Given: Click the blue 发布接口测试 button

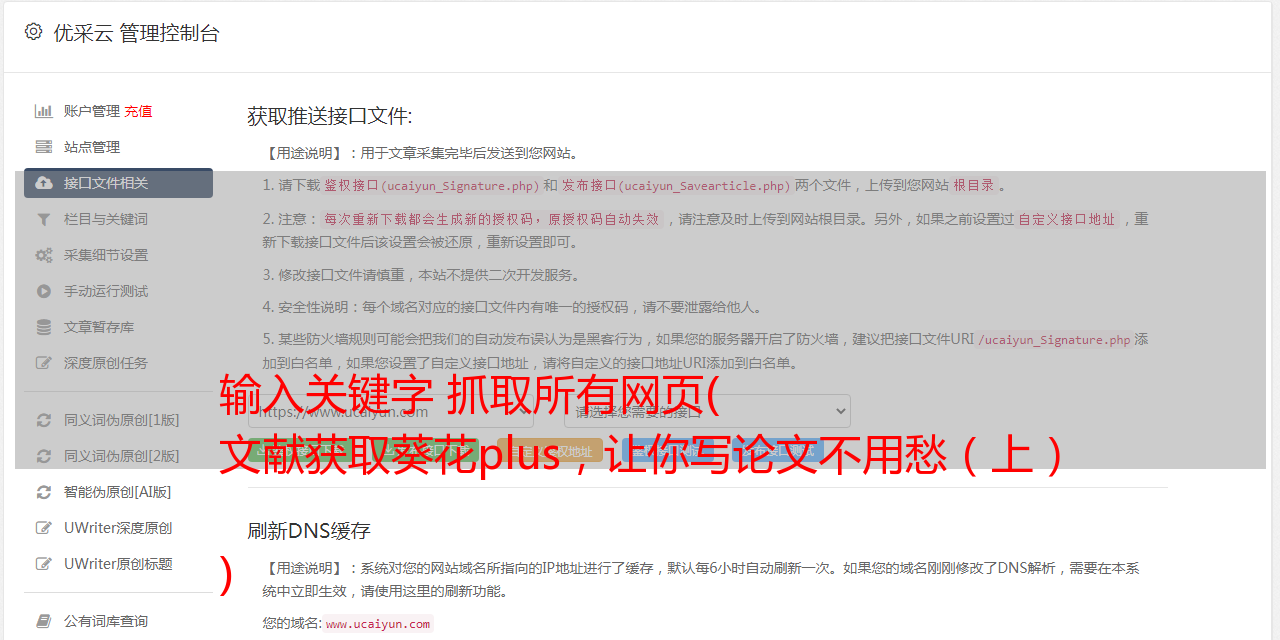Looking at the screenshot, I should coord(775,451).
